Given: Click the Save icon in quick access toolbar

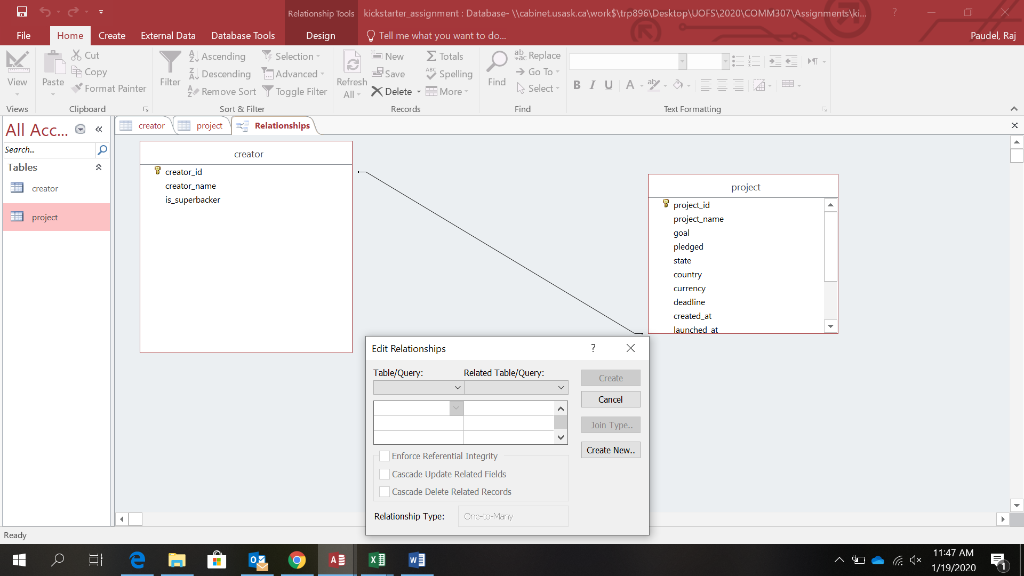Looking at the screenshot, I should (x=22, y=11).
